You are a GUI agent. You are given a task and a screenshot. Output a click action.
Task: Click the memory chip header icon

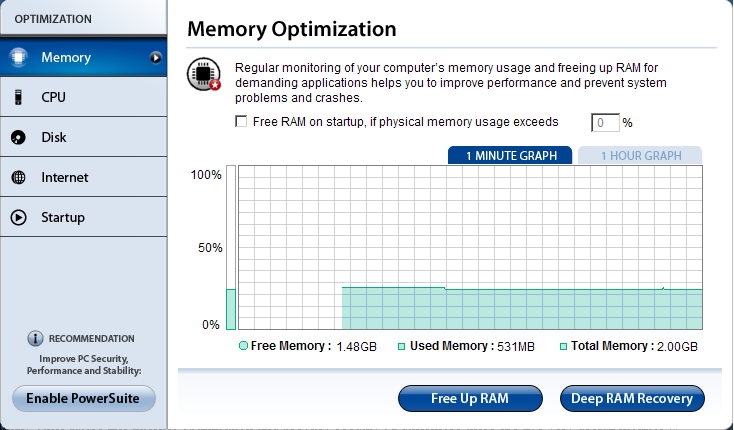click(204, 76)
